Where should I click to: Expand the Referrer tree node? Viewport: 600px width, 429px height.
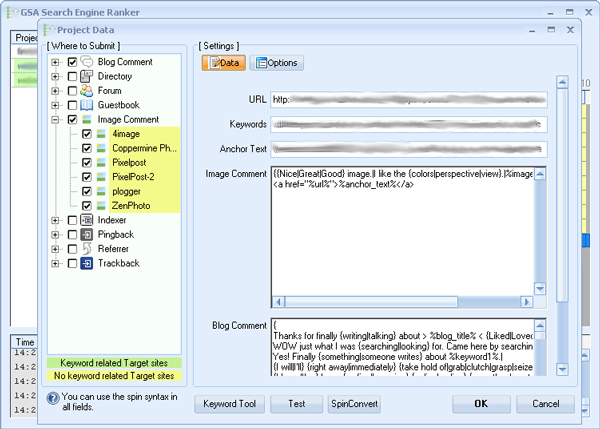coord(55,249)
